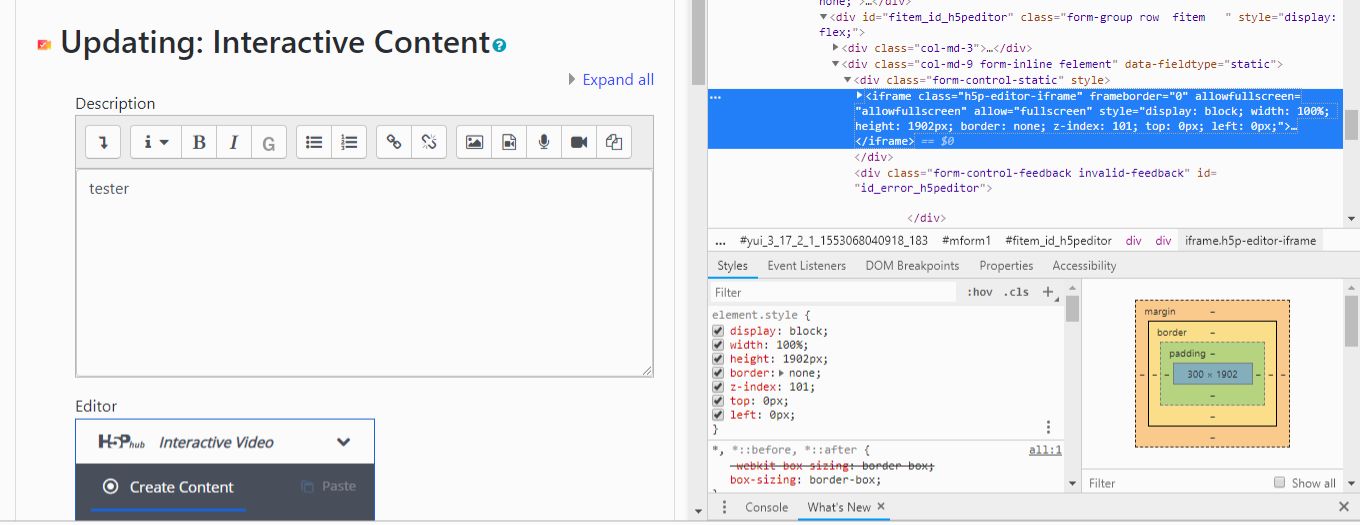
Task: Switch to the Accessibility tab
Action: (1084, 266)
